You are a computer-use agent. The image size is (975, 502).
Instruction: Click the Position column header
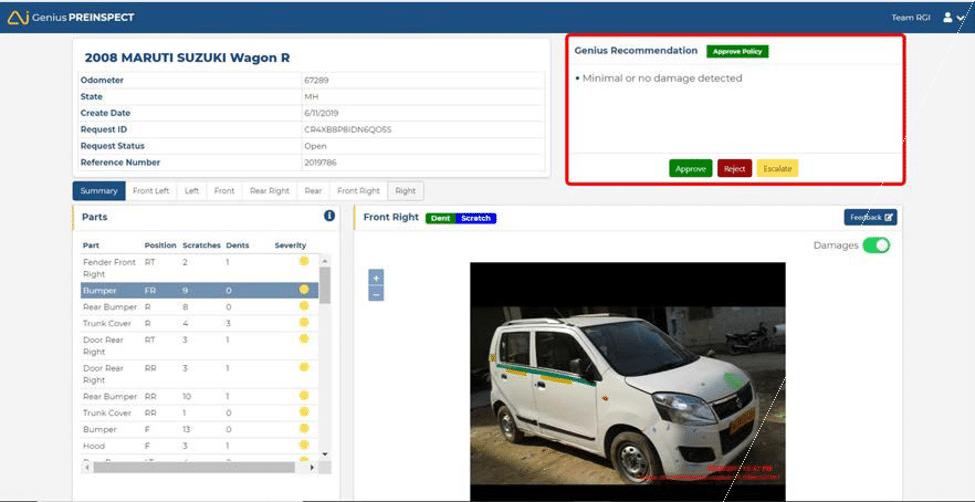coord(160,246)
